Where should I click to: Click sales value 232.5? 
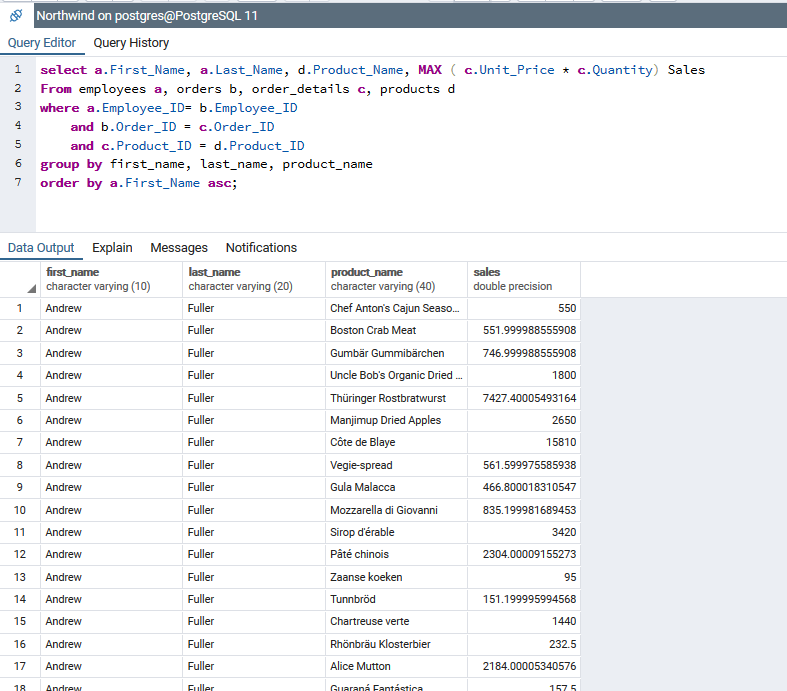tap(524, 644)
